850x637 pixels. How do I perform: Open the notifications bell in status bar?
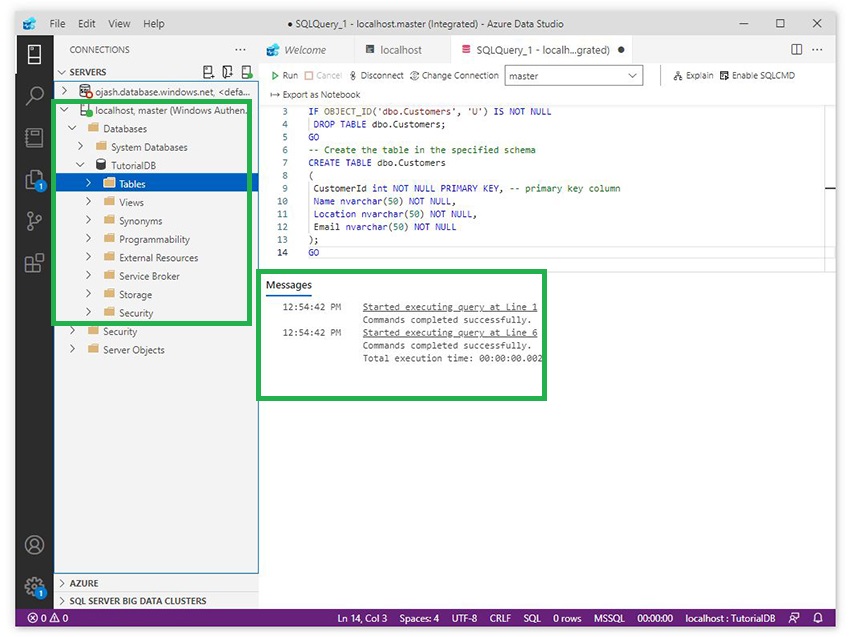[818, 618]
